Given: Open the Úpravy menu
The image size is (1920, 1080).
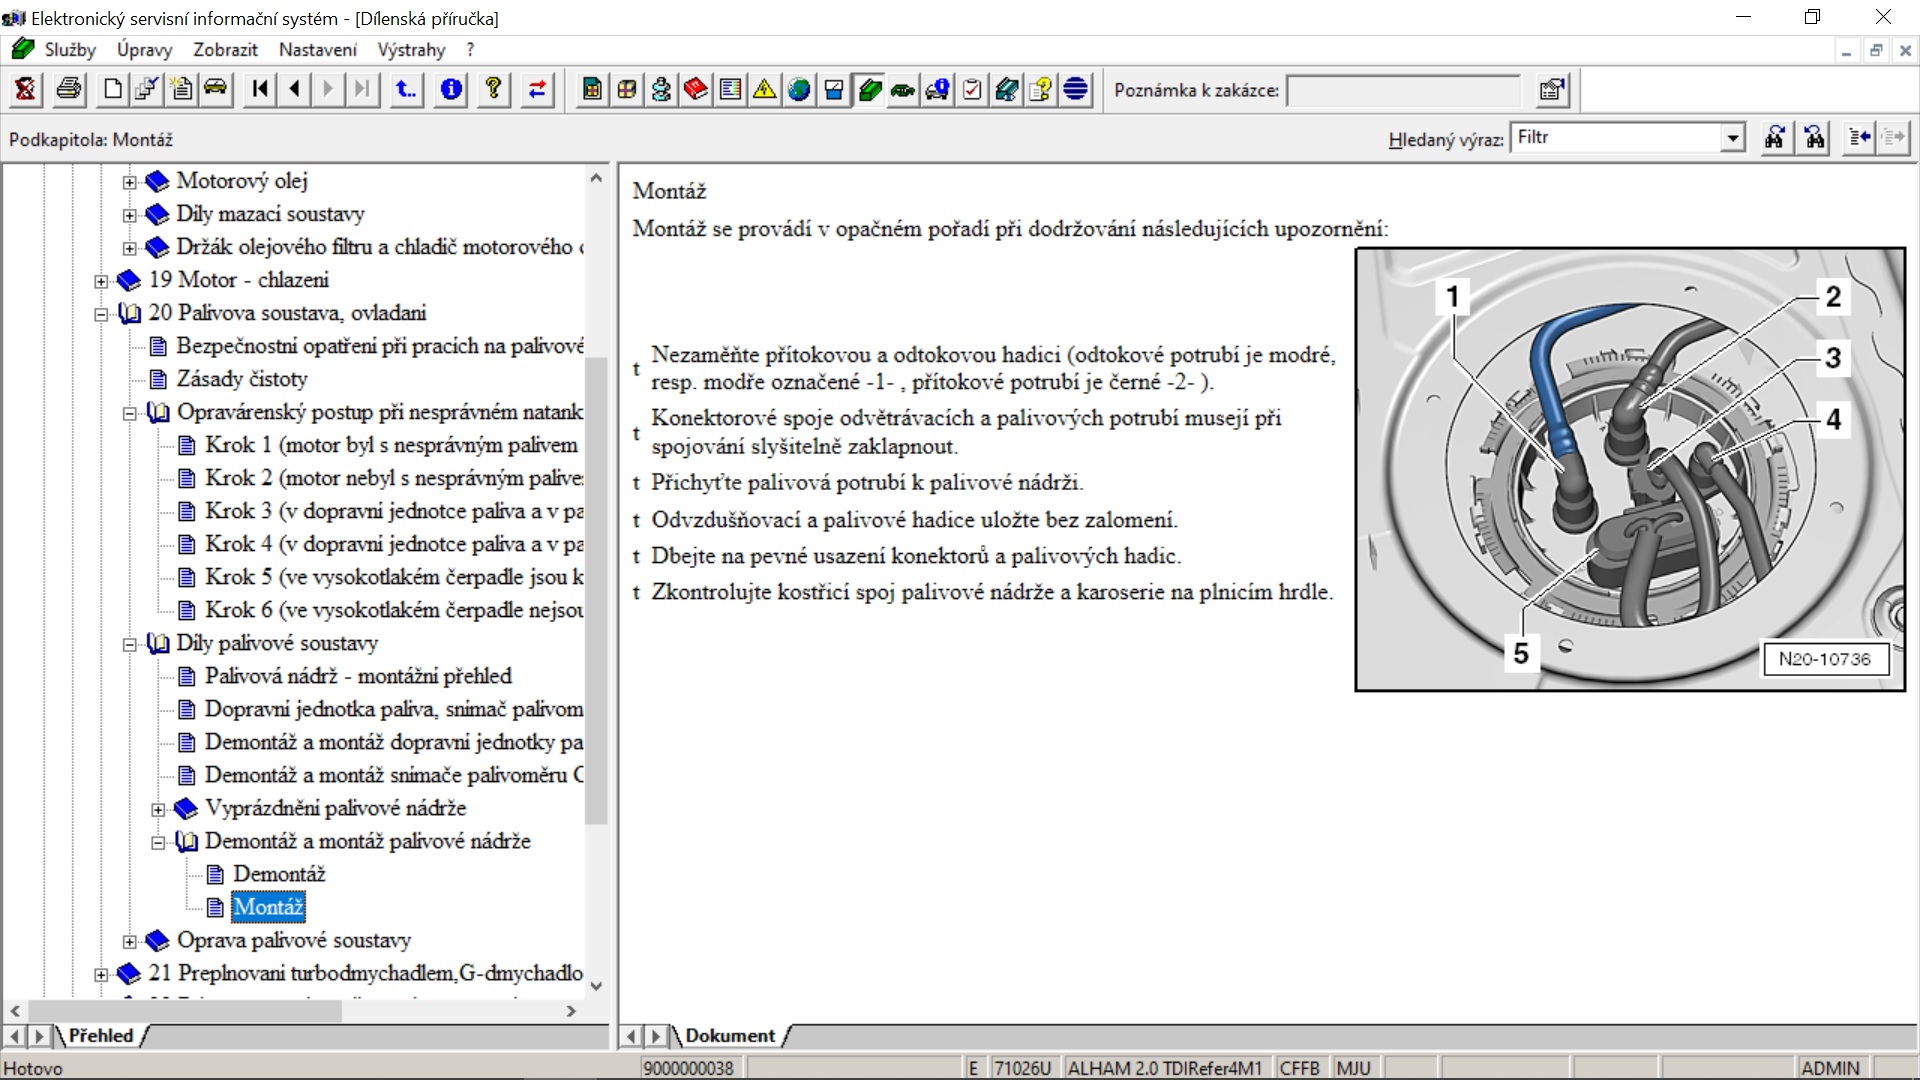Looking at the screenshot, I should [144, 49].
